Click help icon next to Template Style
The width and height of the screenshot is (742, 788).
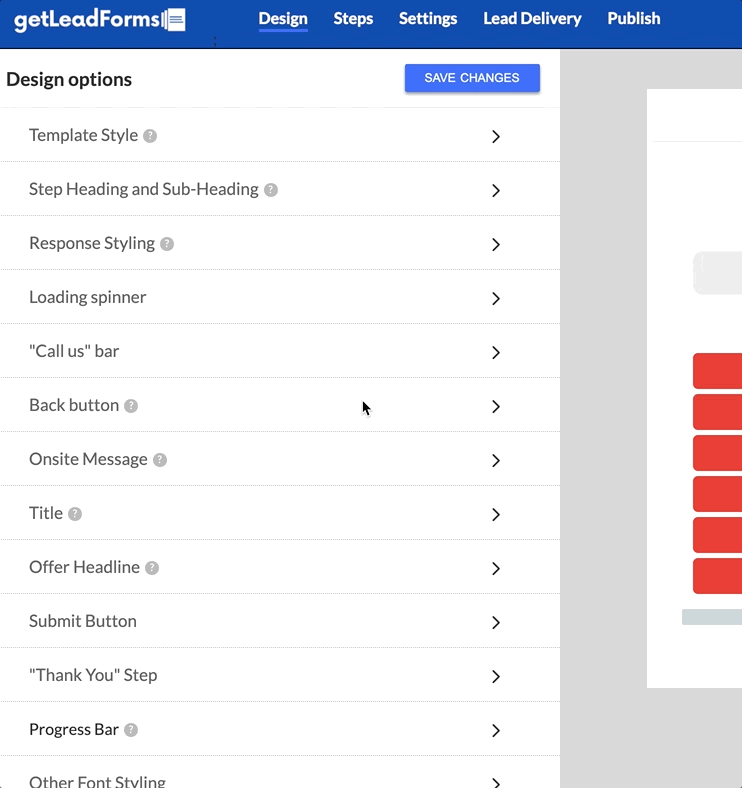click(x=150, y=136)
